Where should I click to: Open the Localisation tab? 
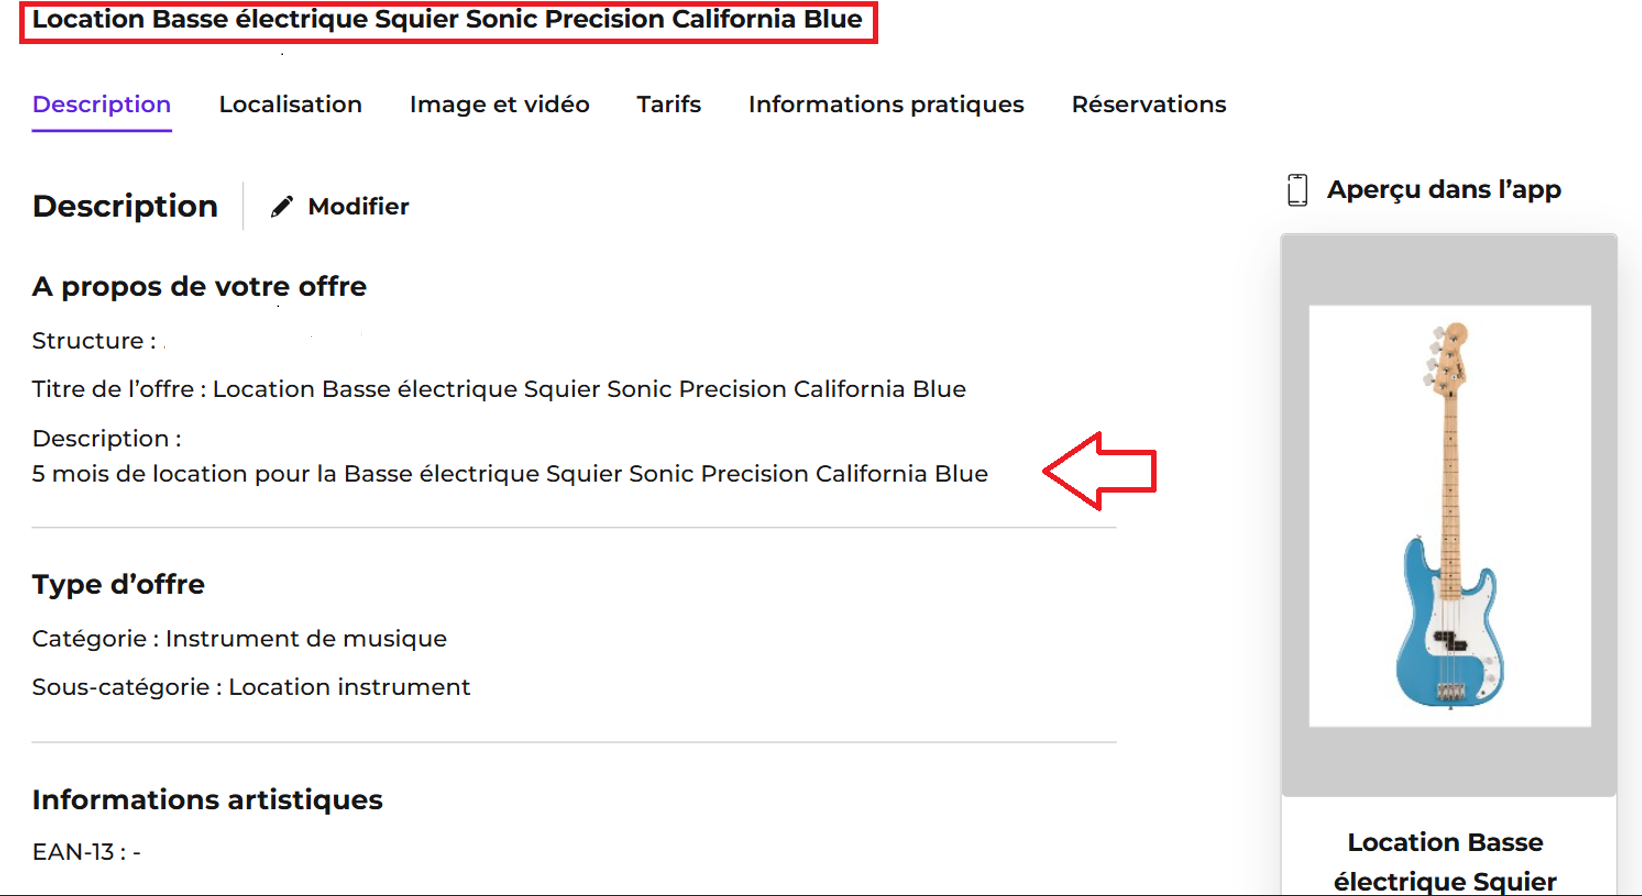[290, 104]
